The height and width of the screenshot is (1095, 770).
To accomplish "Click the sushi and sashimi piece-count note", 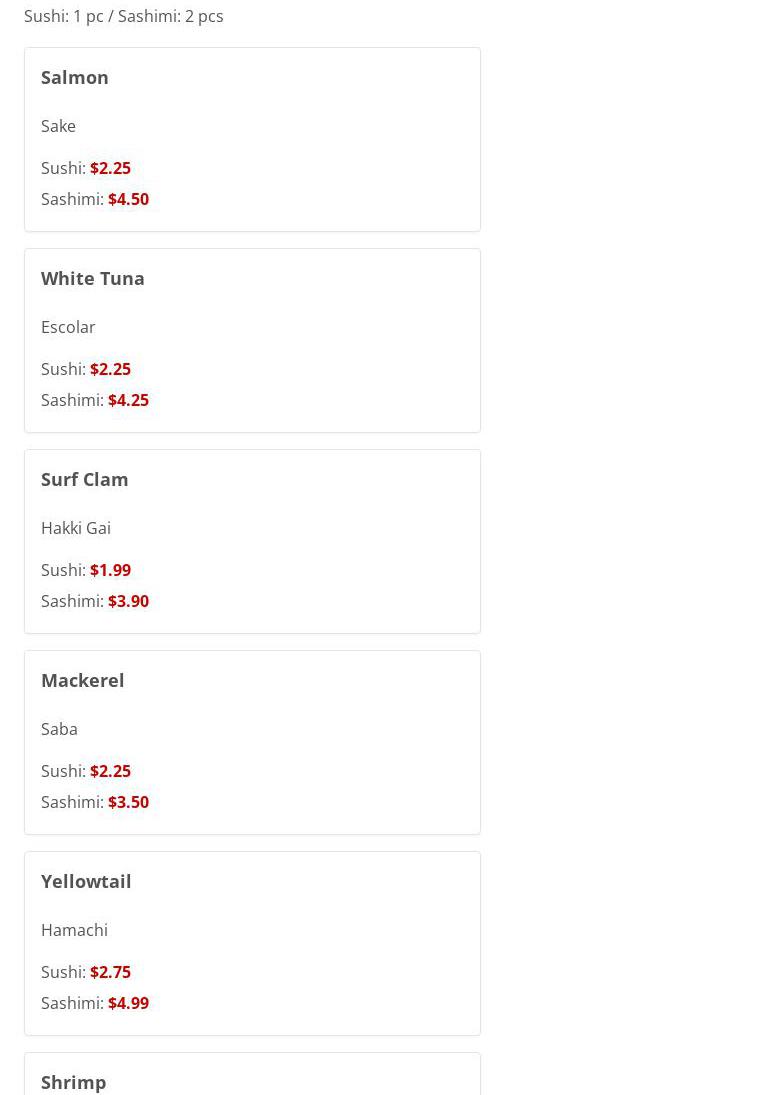I will (124, 16).
